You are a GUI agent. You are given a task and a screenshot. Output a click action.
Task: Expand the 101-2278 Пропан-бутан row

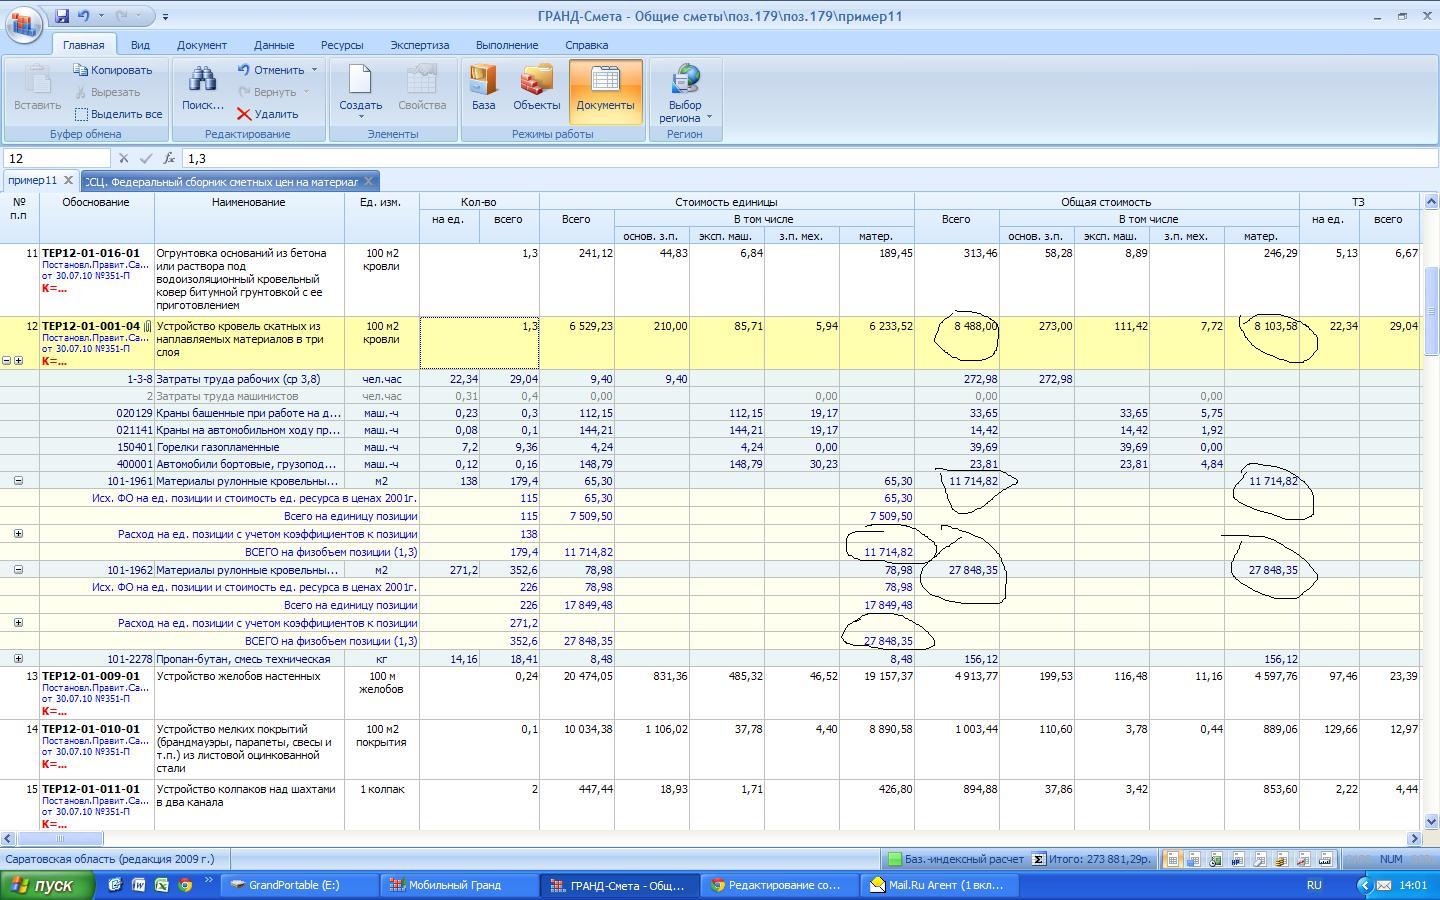(x=18, y=659)
